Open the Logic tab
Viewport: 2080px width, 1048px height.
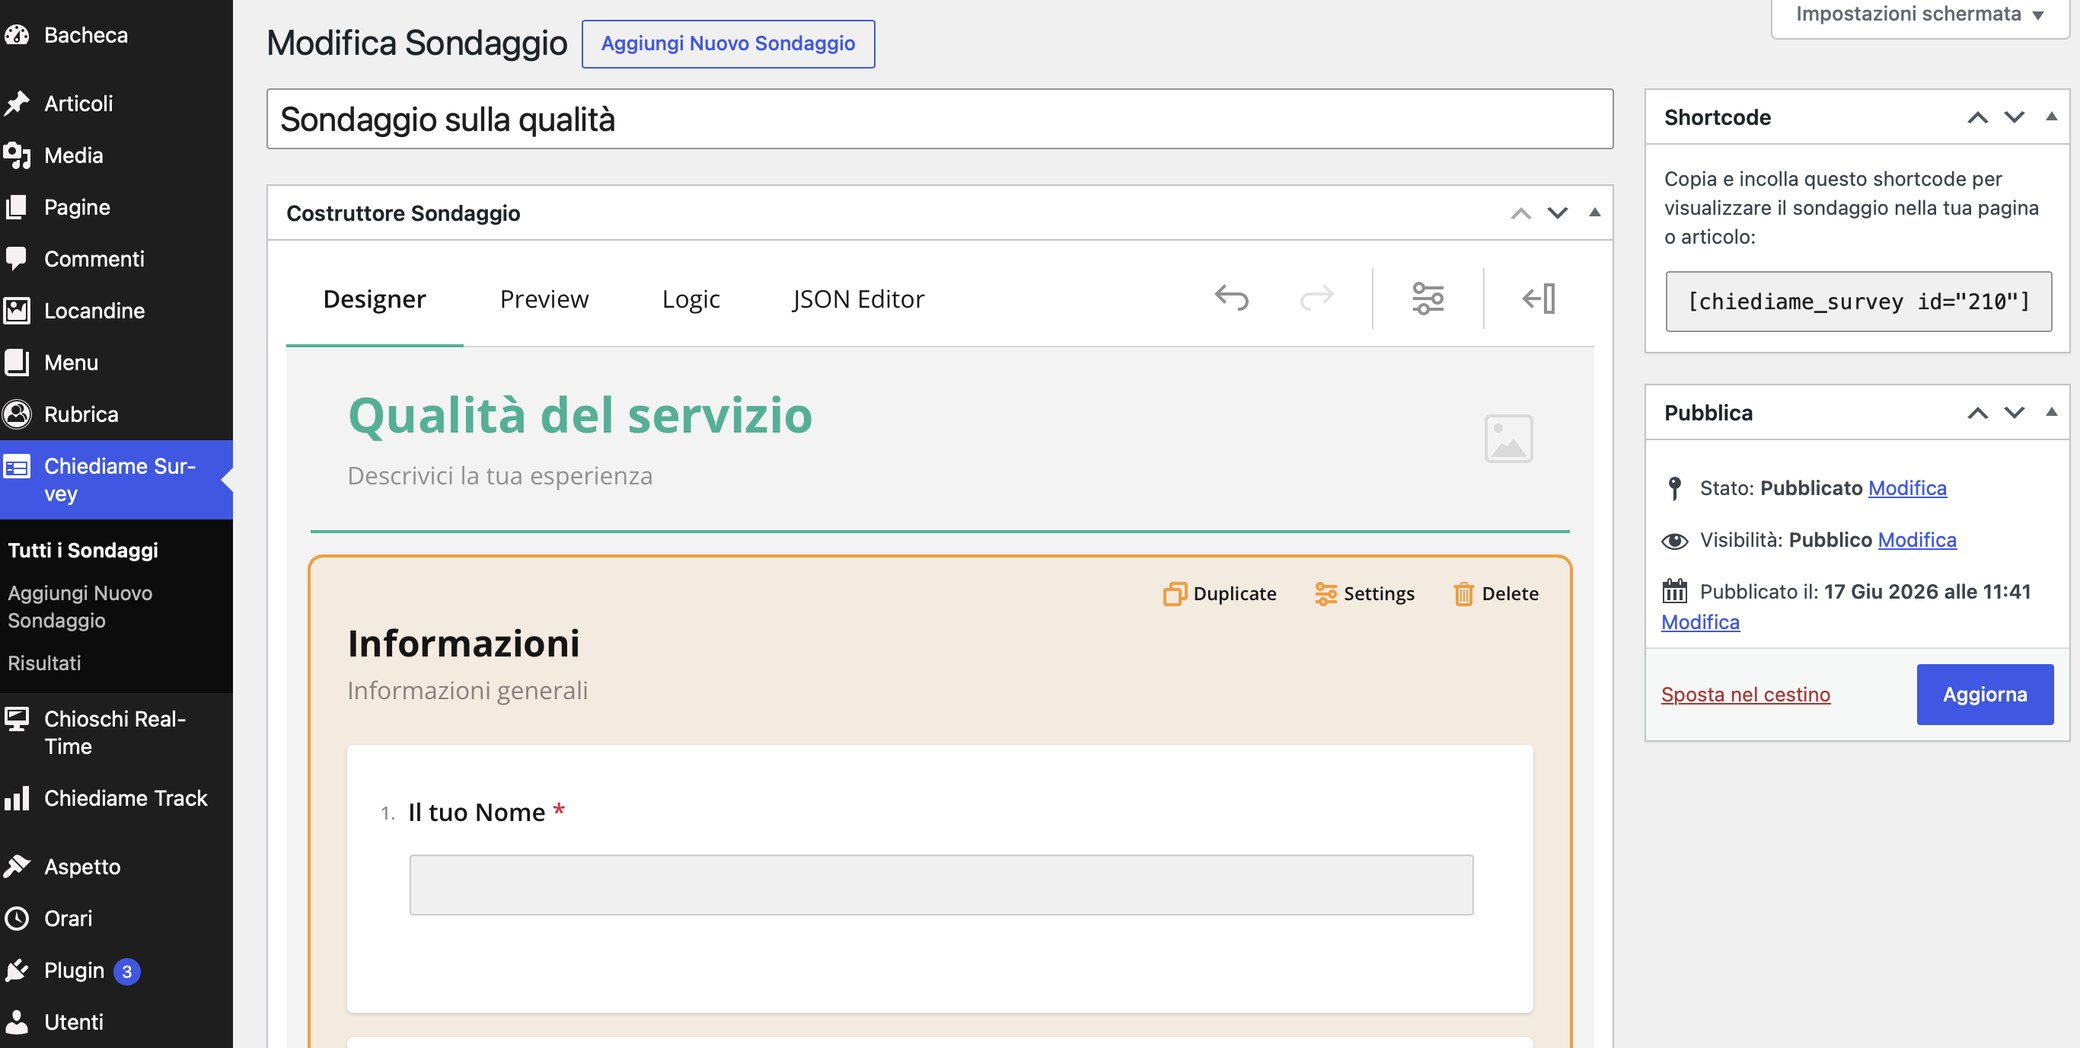[691, 299]
